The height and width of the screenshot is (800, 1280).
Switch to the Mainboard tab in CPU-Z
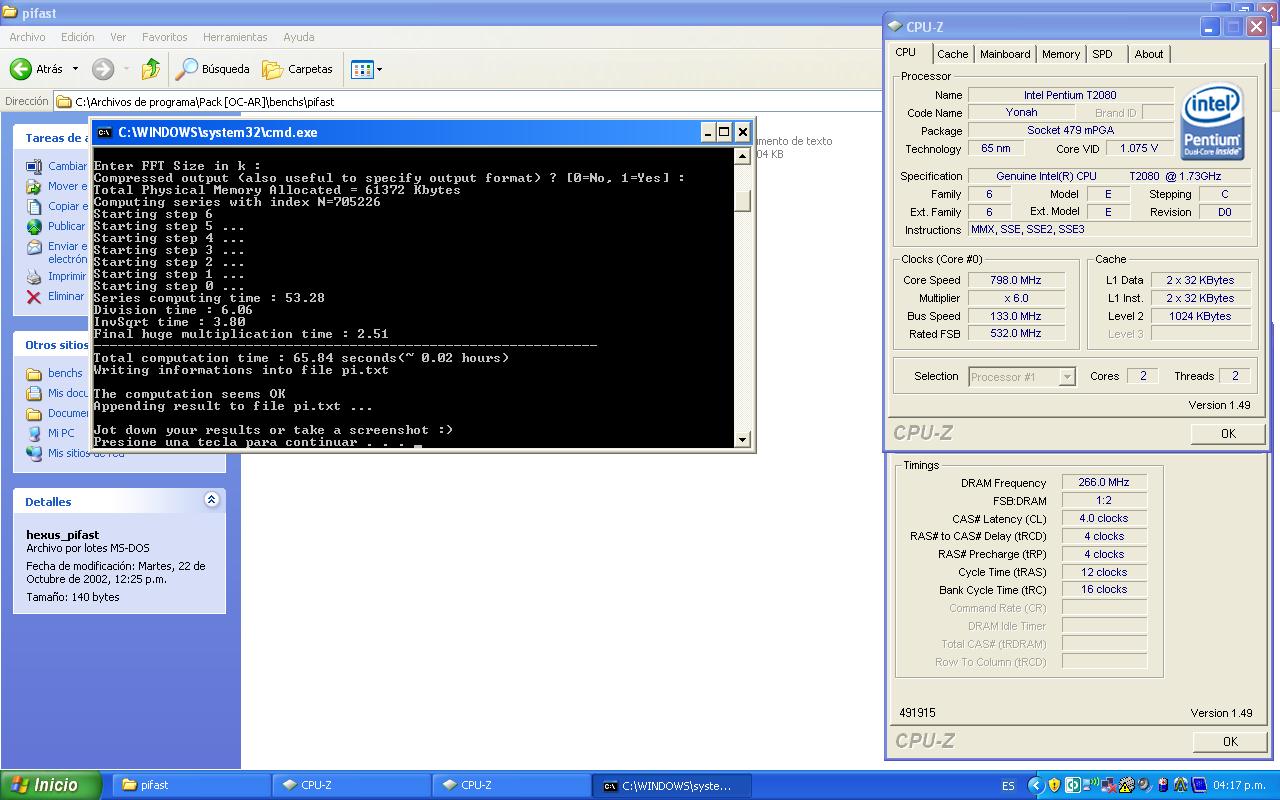point(1005,54)
